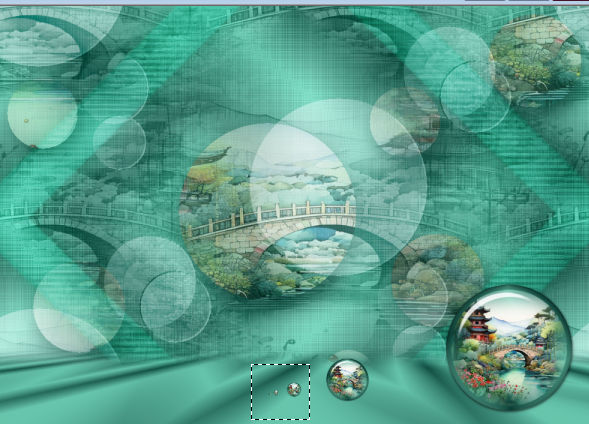This screenshot has height=424, width=589.
Task: Click inside the dashed rectangular selection marquee
Action: (x=281, y=392)
